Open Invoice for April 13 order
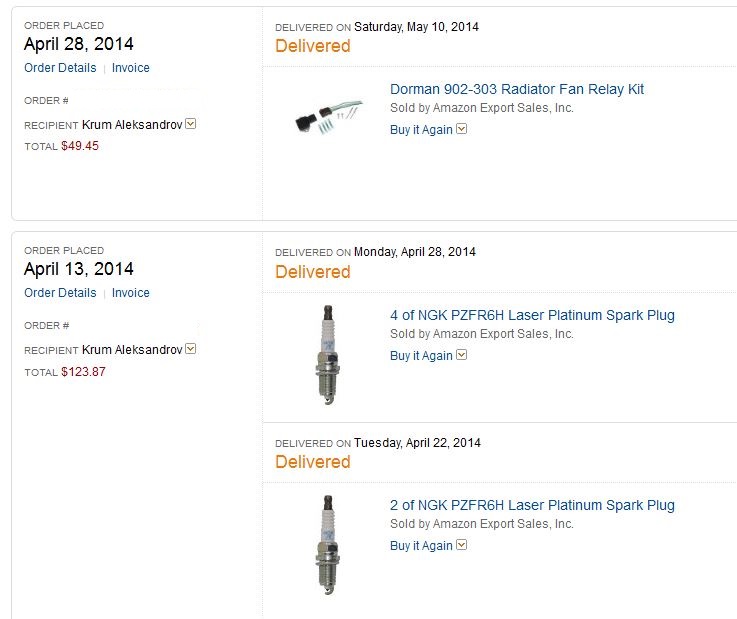Viewport: 737px width, 619px height. pos(131,293)
